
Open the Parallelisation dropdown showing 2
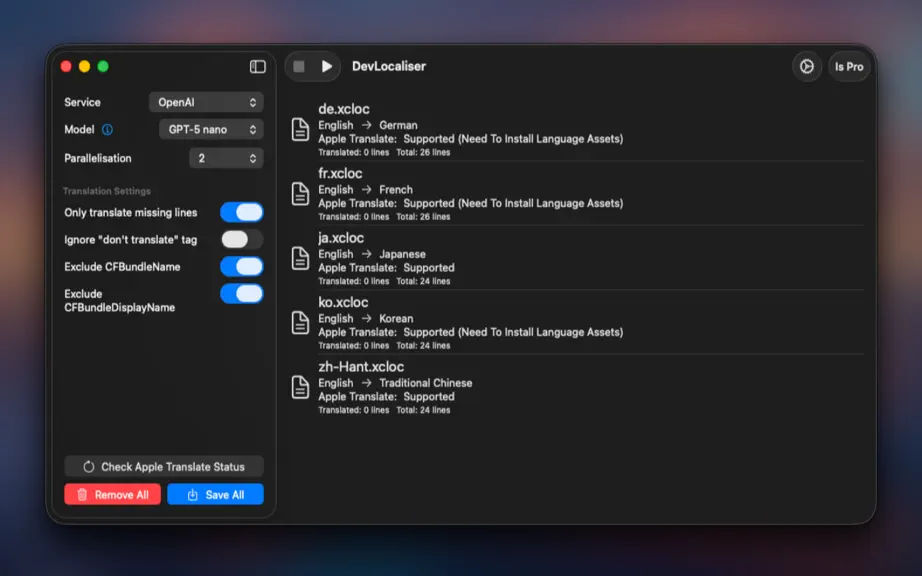(226, 158)
